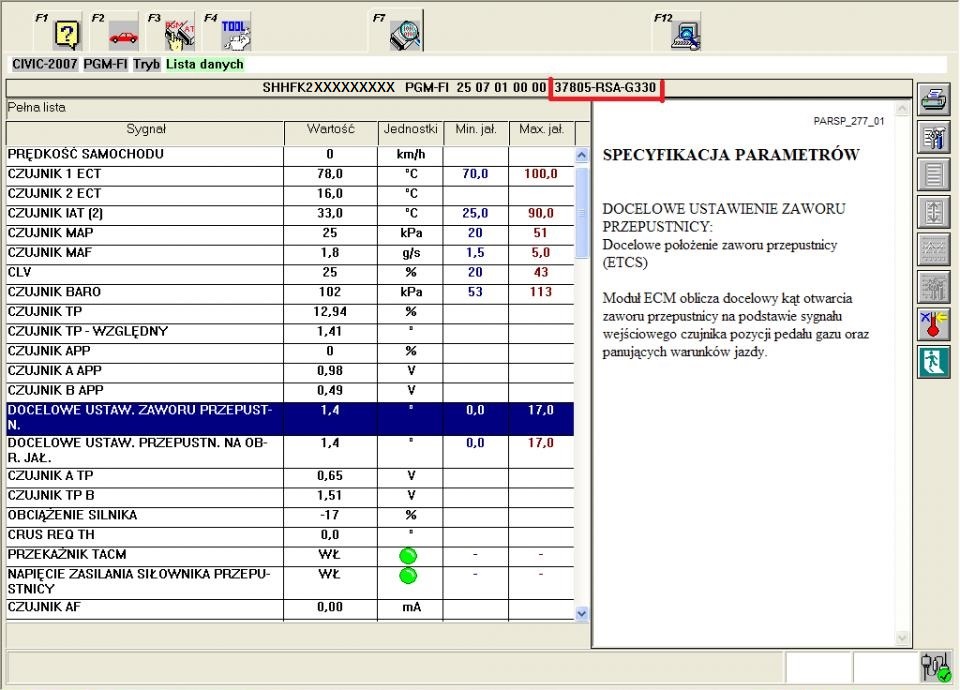Select the CZUJNIK TP row
The image size is (960, 690).
pyautogui.click(x=290, y=312)
